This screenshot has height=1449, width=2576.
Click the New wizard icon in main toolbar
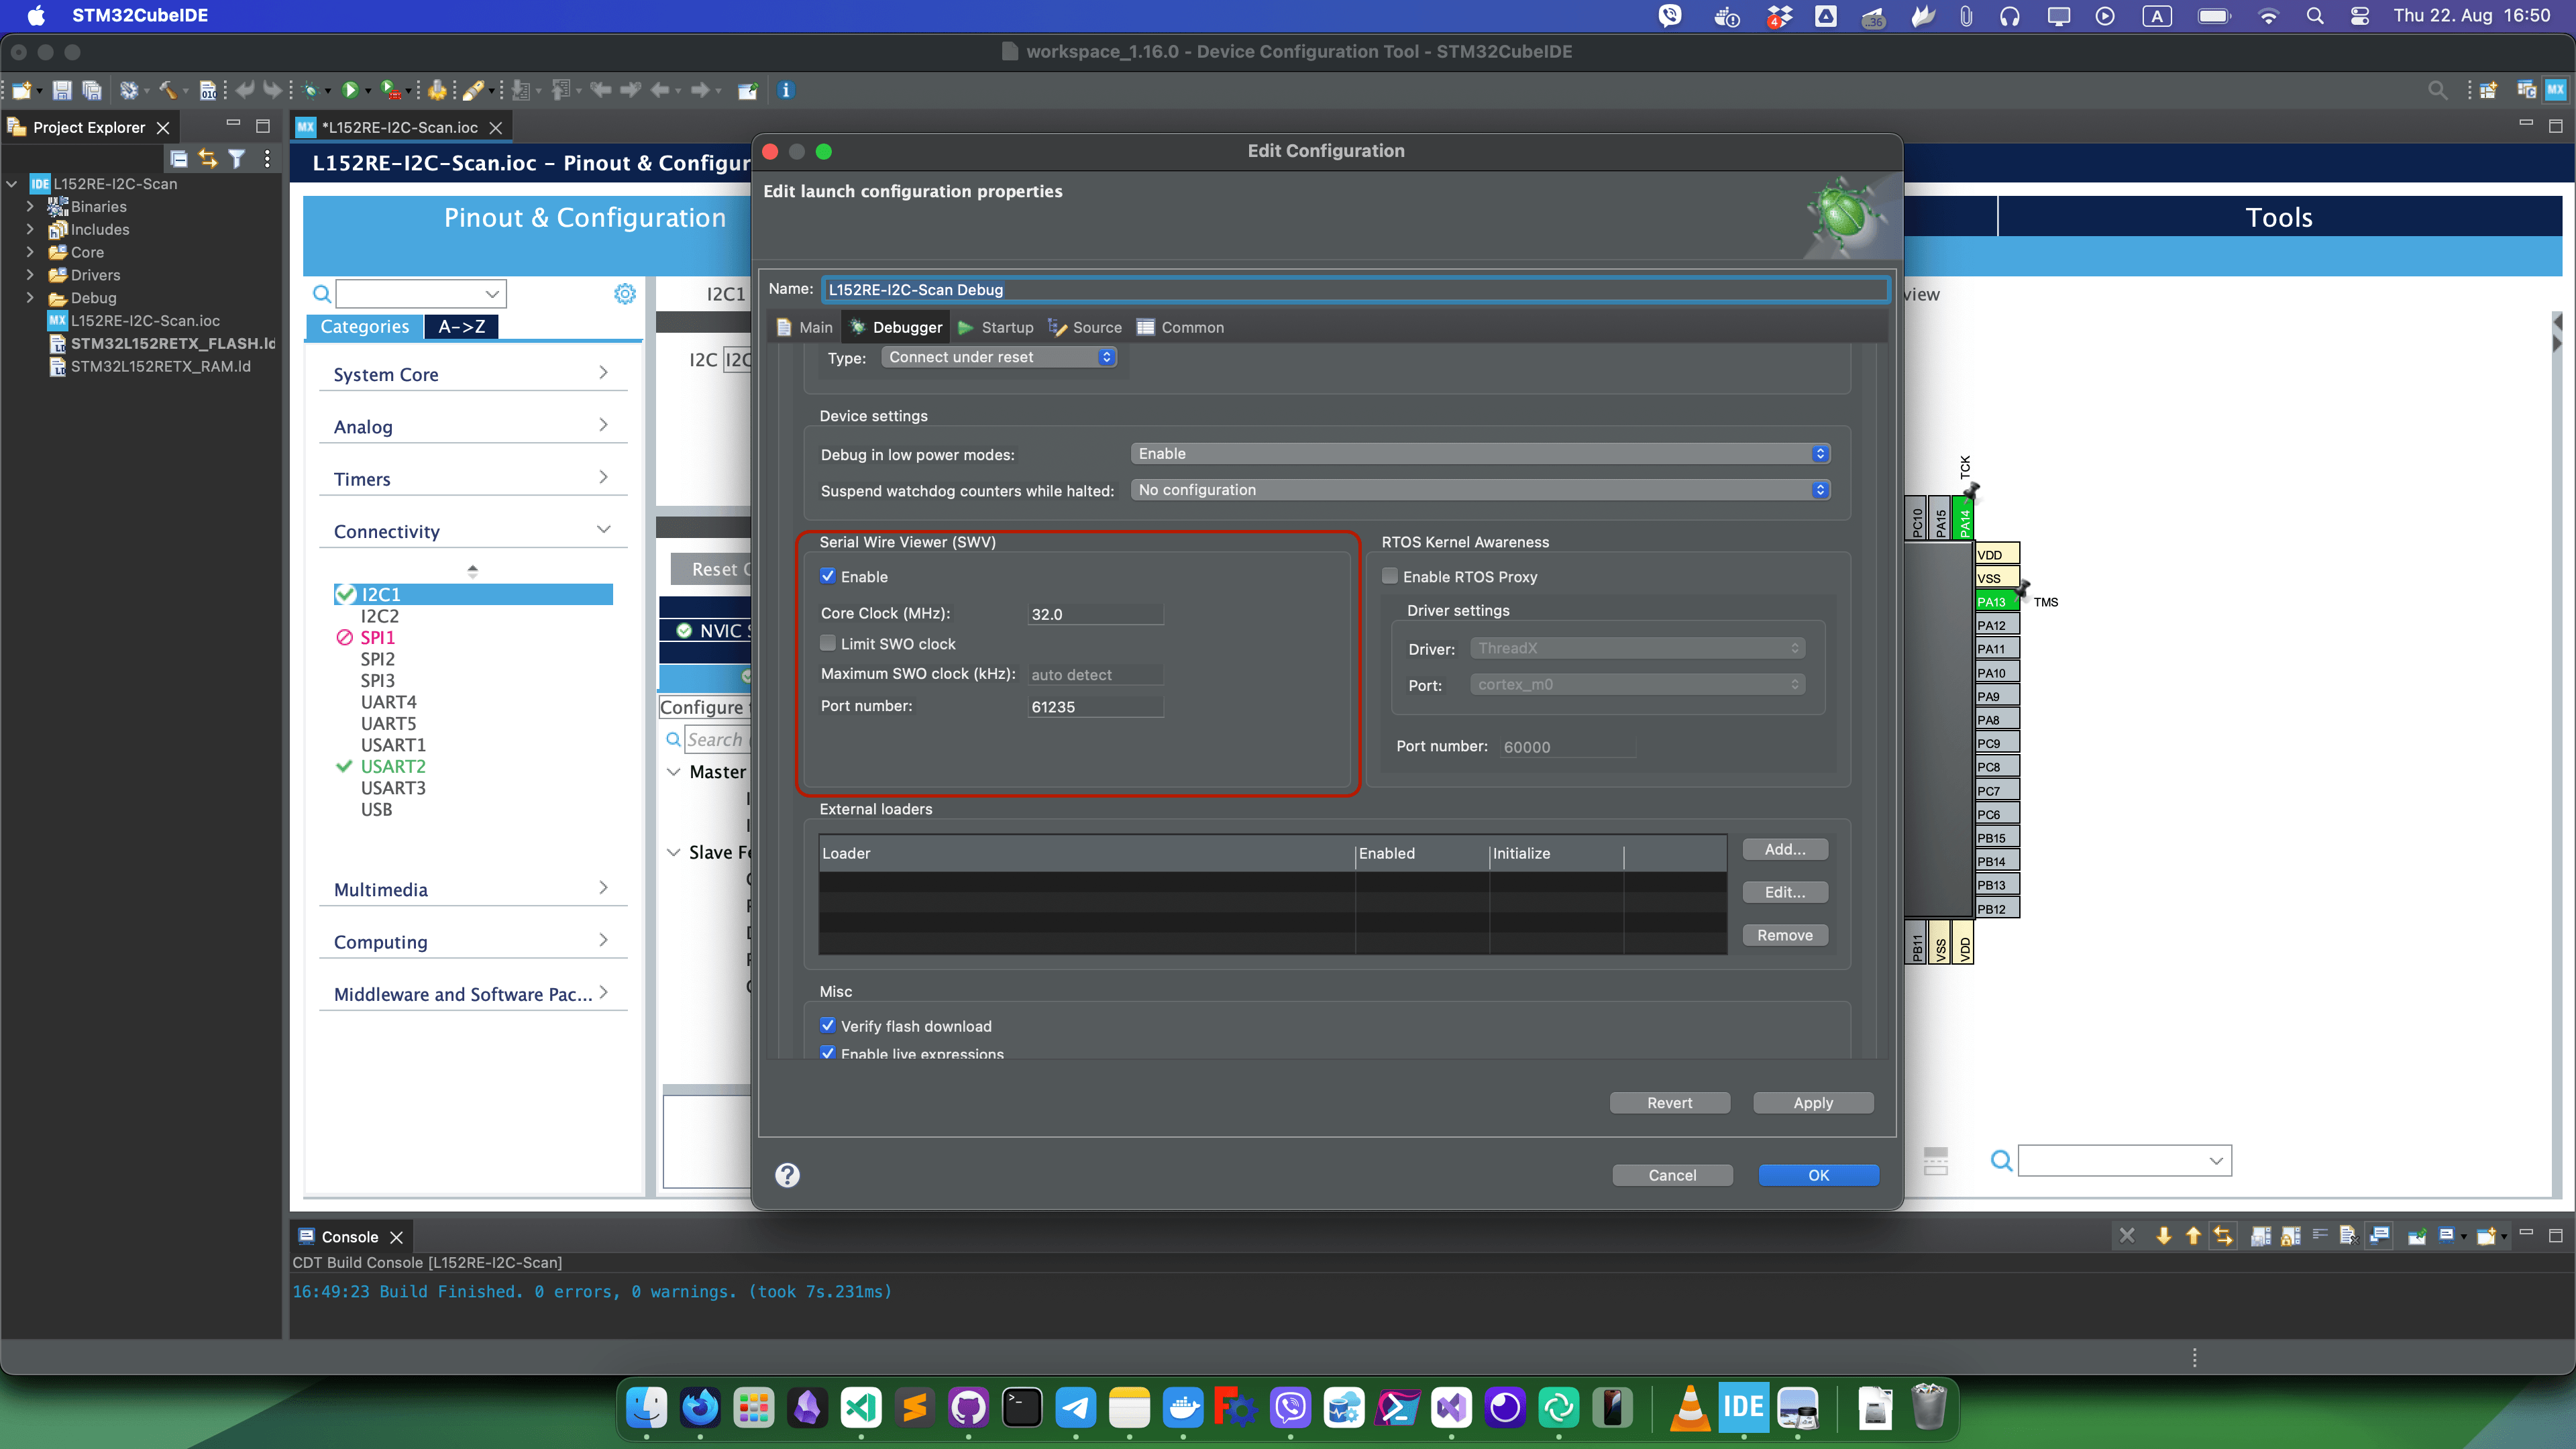[x=21, y=90]
